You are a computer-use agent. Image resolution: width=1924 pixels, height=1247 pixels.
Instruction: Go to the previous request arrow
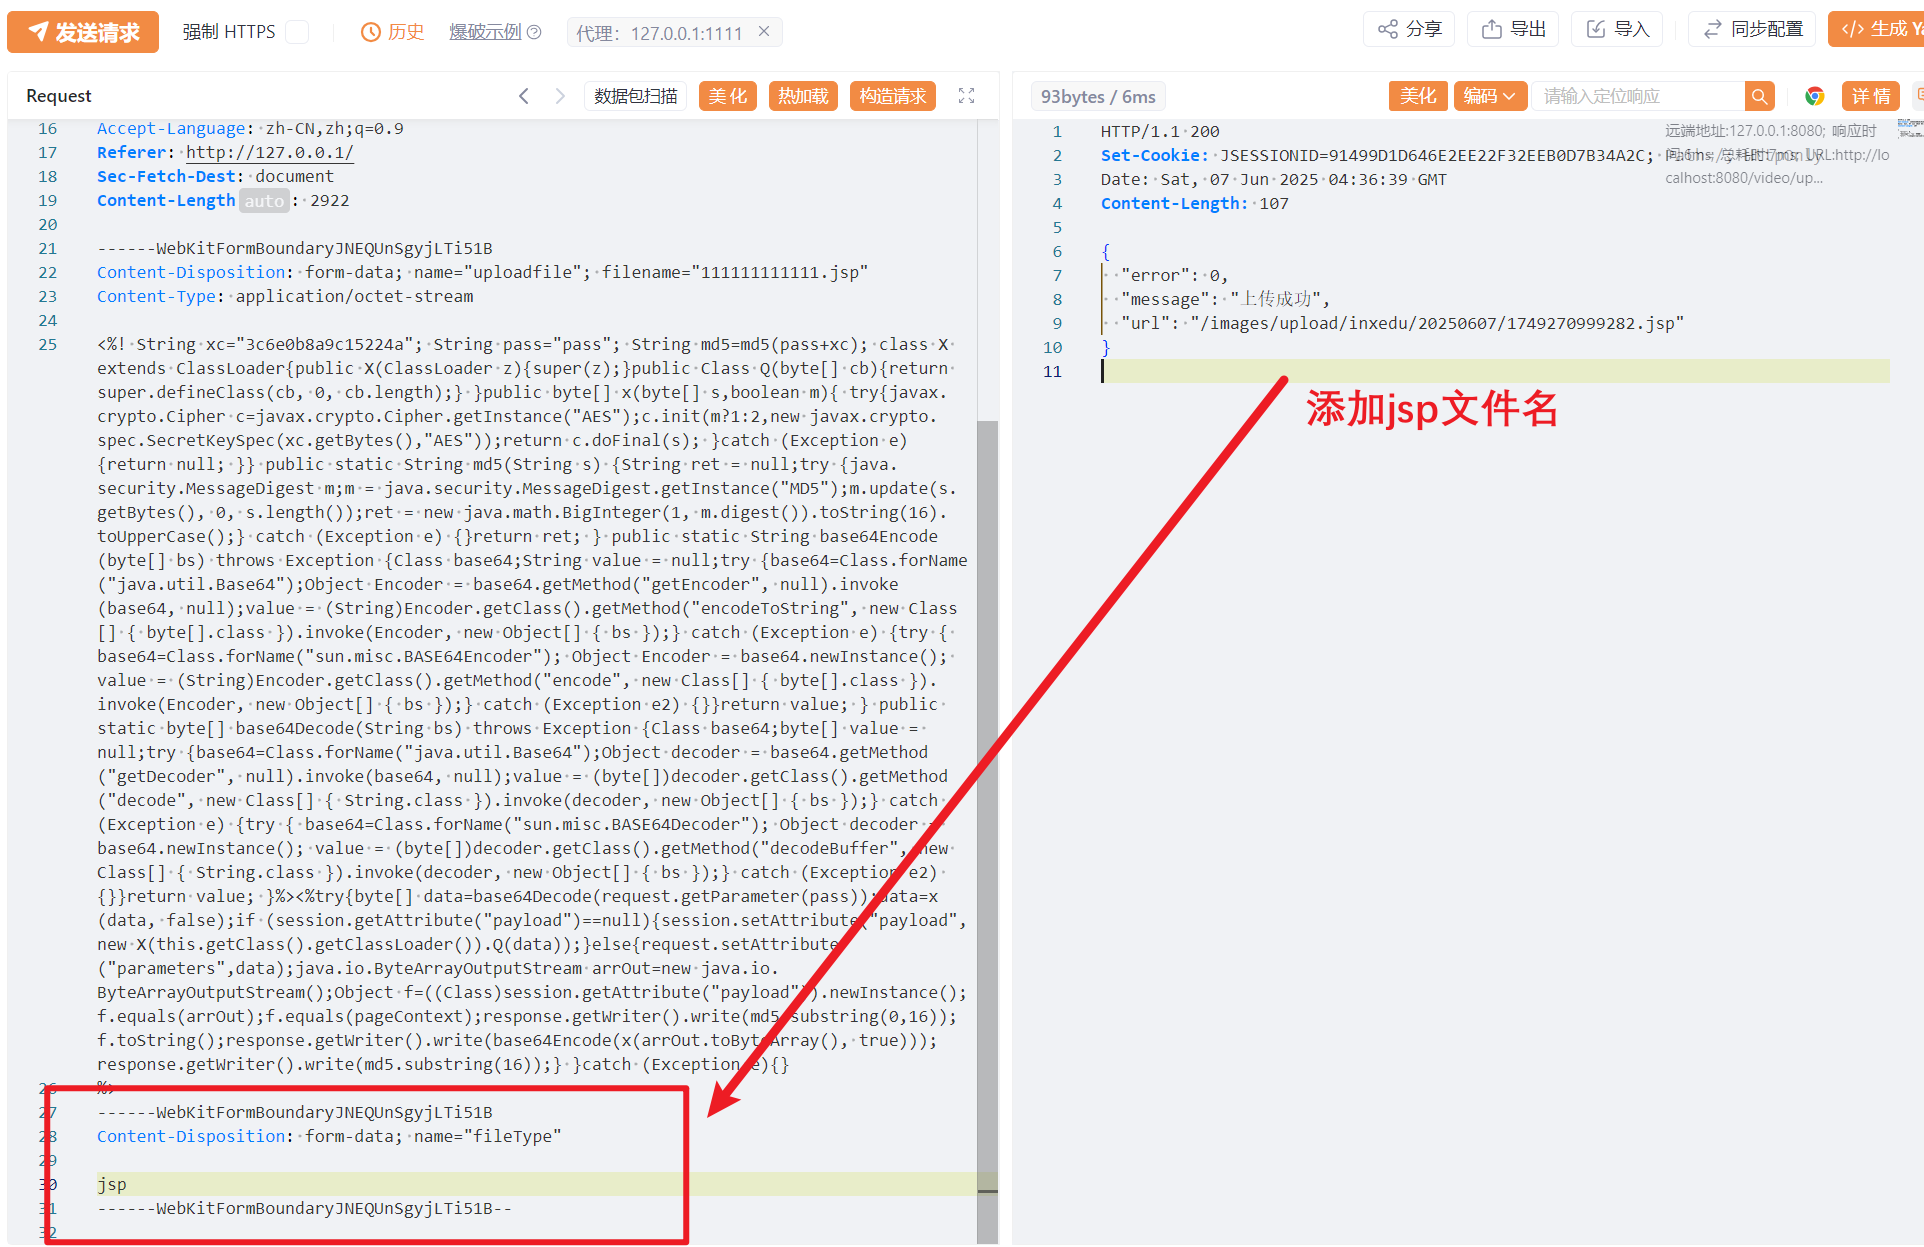(524, 96)
